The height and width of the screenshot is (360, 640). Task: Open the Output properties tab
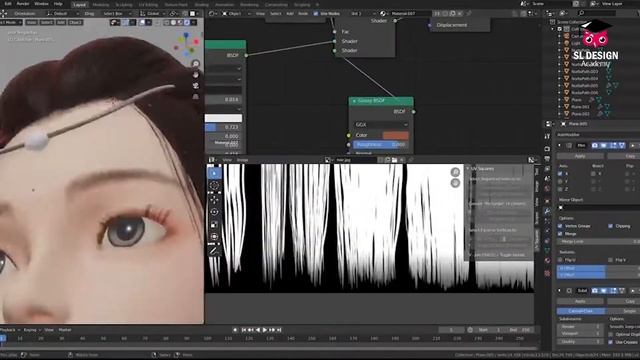[547, 159]
